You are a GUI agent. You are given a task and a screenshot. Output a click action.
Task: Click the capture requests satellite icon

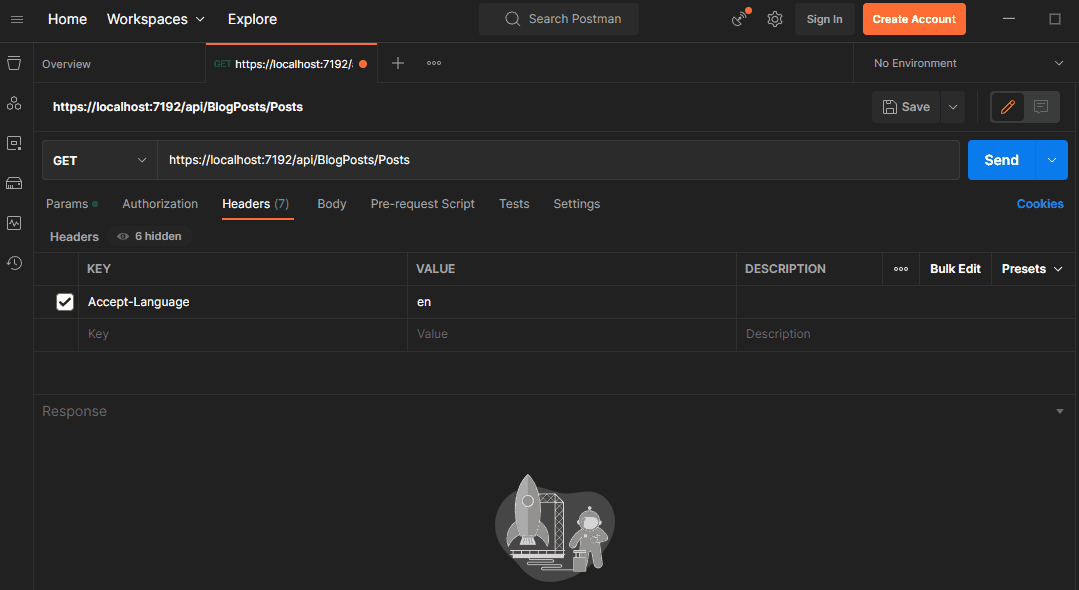(x=740, y=19)
